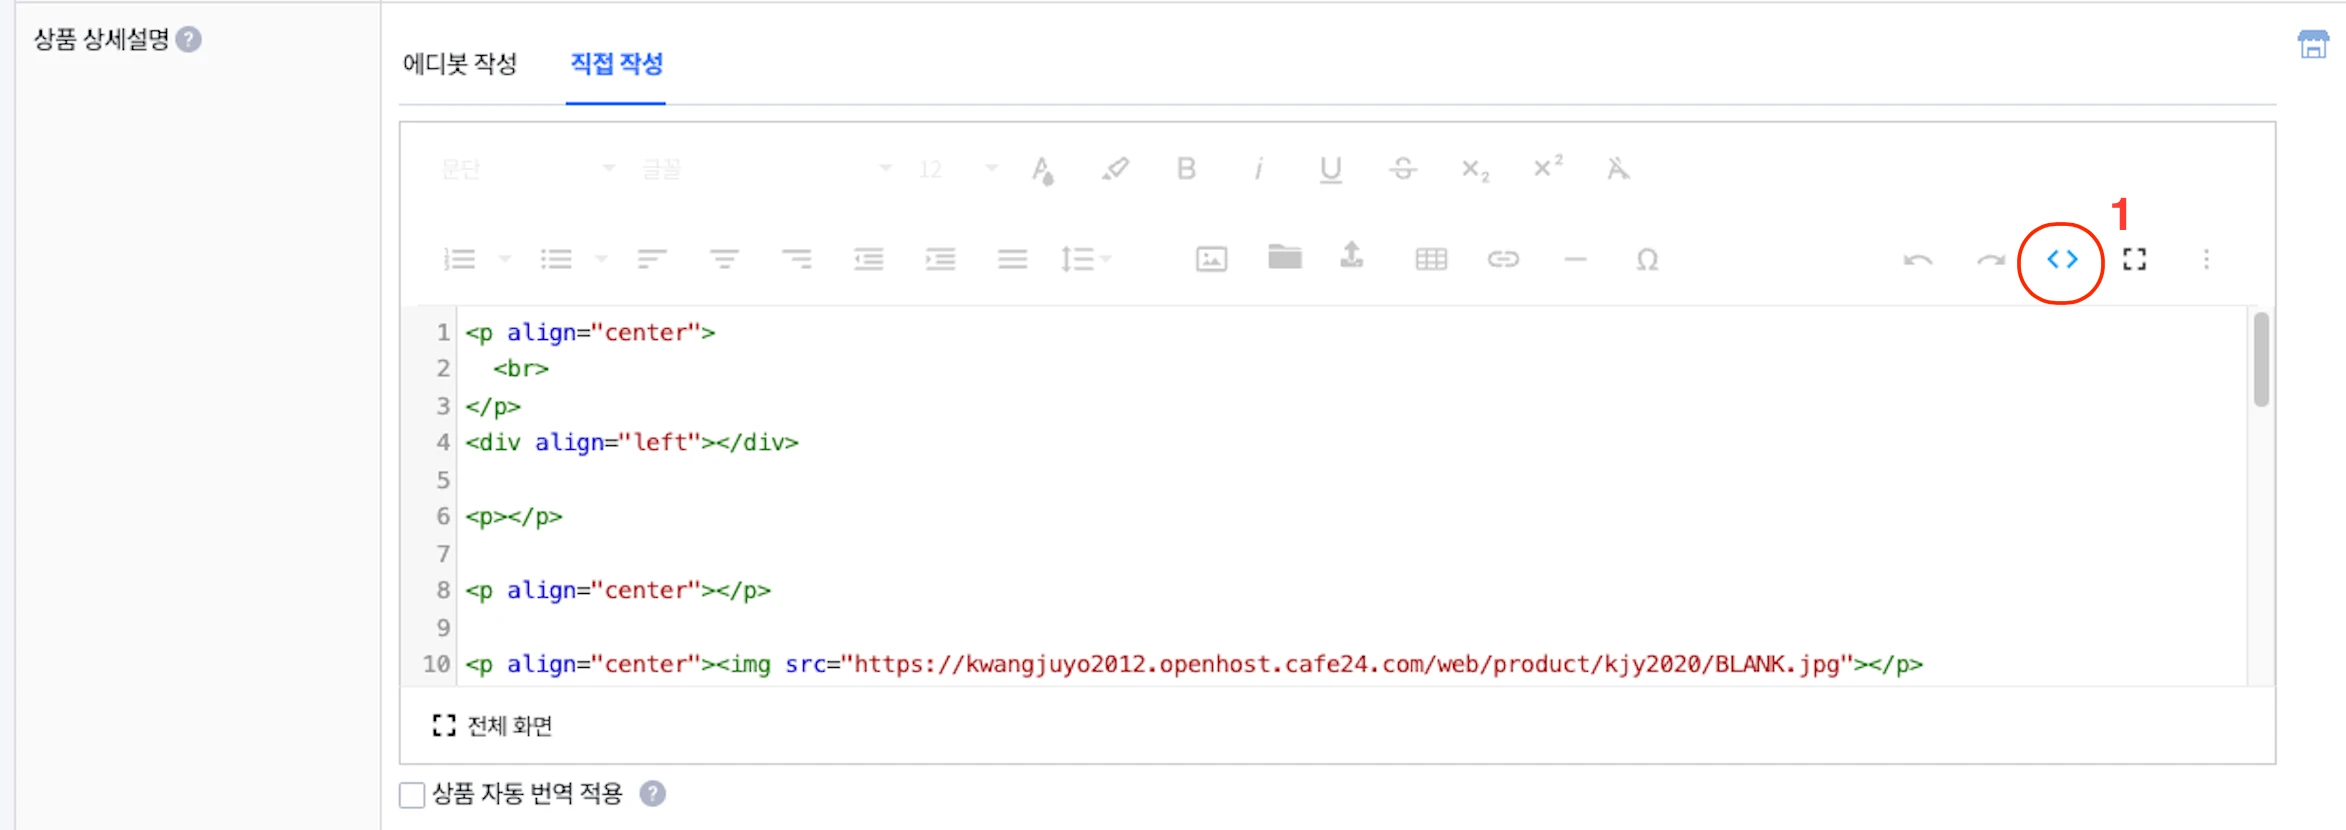This screenshot has height=830, width=2346.
Task: Check the 상품 자동 번역 적용 checkbox
Action: click(412, 795)
